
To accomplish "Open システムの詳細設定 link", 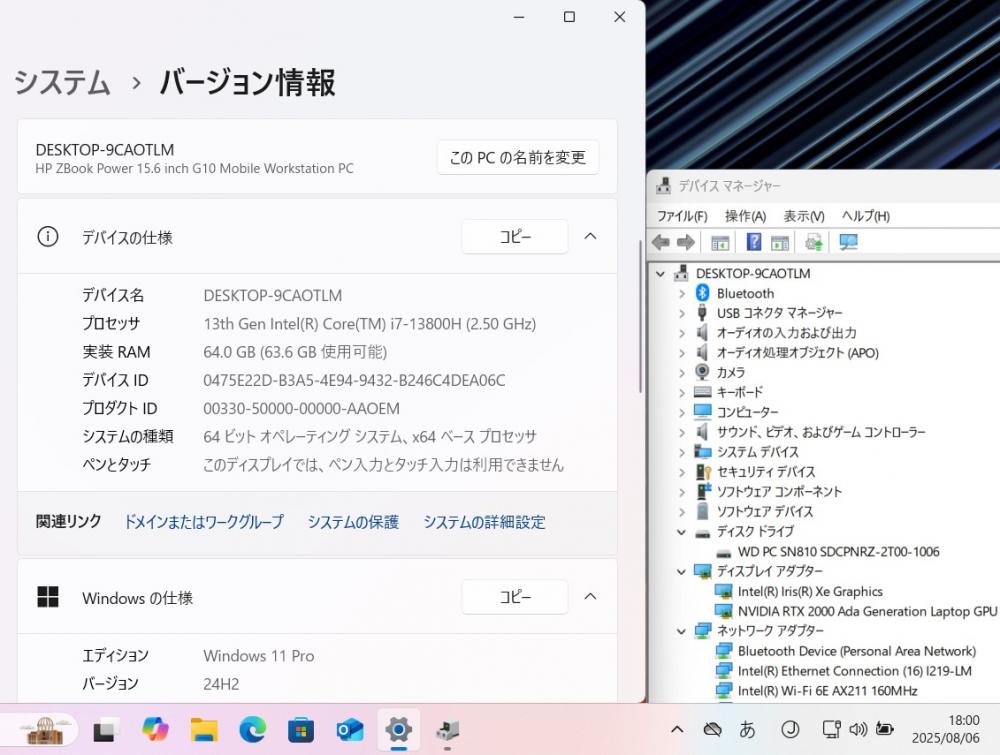I will pos(485,522).
